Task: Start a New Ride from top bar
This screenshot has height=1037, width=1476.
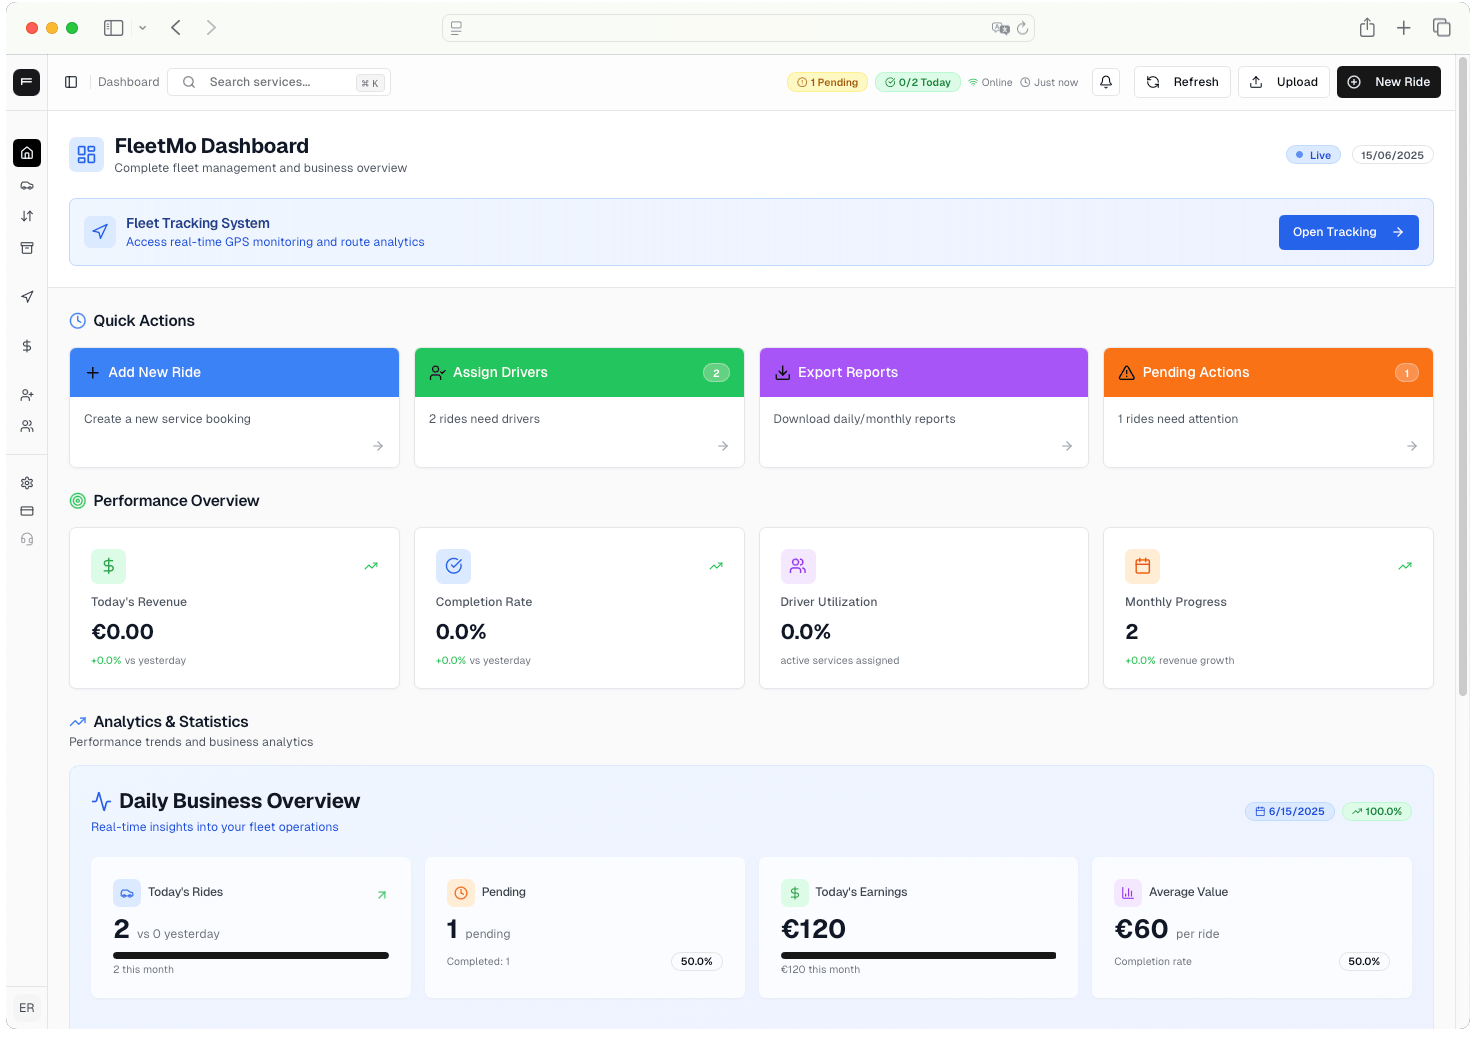Action: (x=1389, y=82)
